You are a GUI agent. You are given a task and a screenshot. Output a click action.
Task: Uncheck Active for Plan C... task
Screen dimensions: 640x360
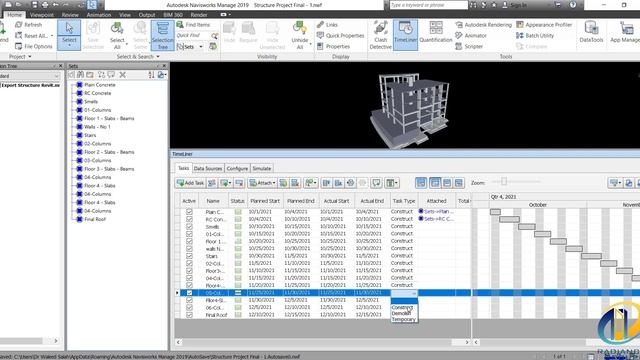pos(189,212)
